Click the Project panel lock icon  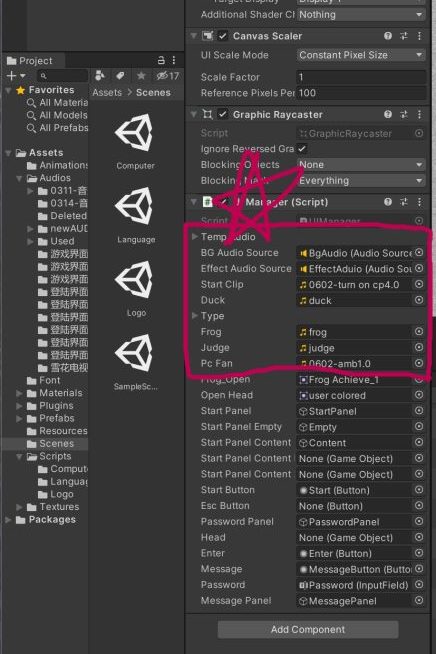pos(161,60)
